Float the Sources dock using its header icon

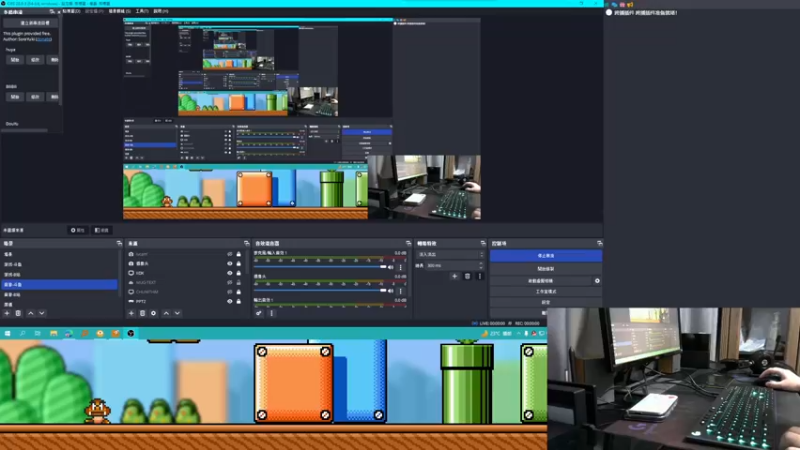[246, 243]
